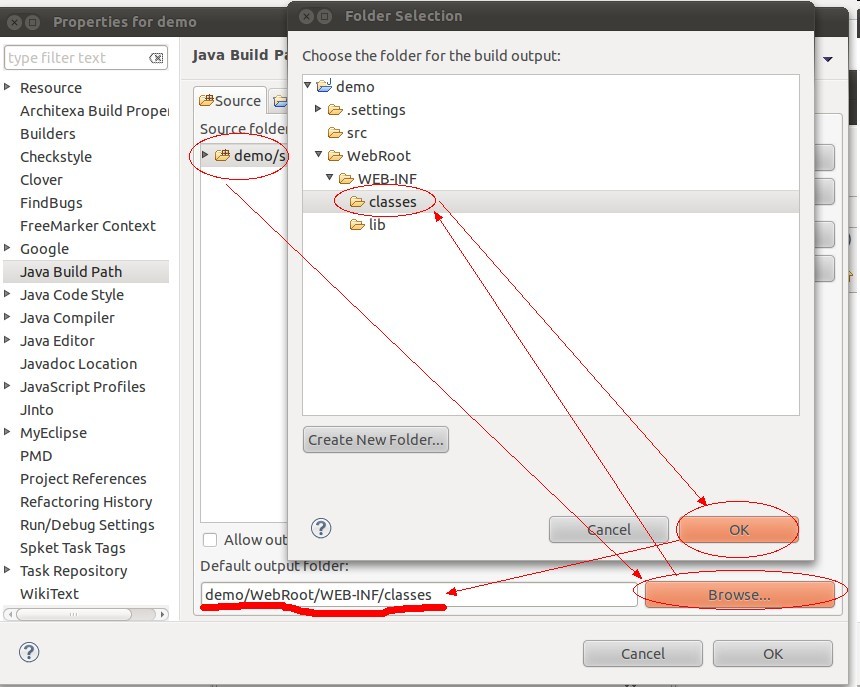Select Project References in sidebar
Screen dimensions: 860x687
(83, 479)
